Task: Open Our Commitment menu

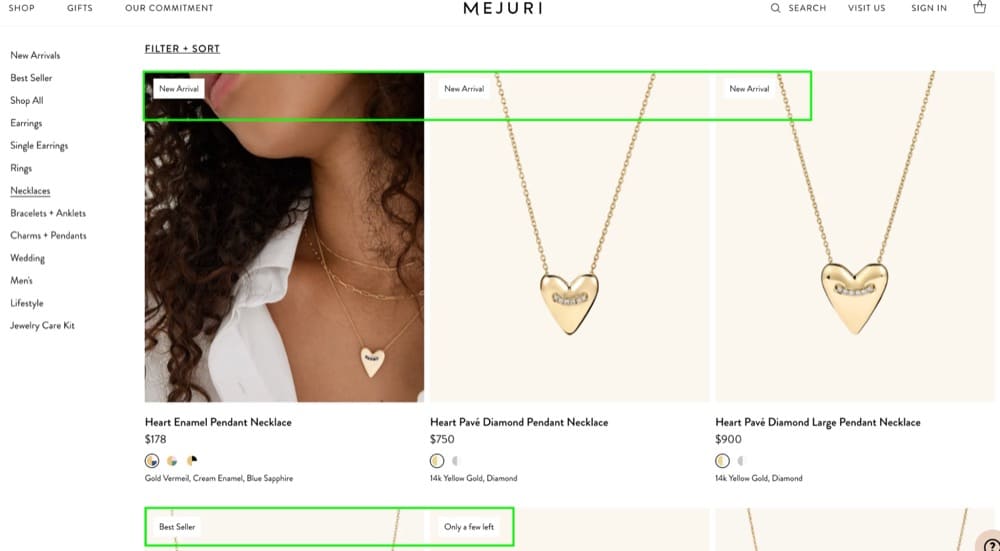Action: tap(169, 8)
